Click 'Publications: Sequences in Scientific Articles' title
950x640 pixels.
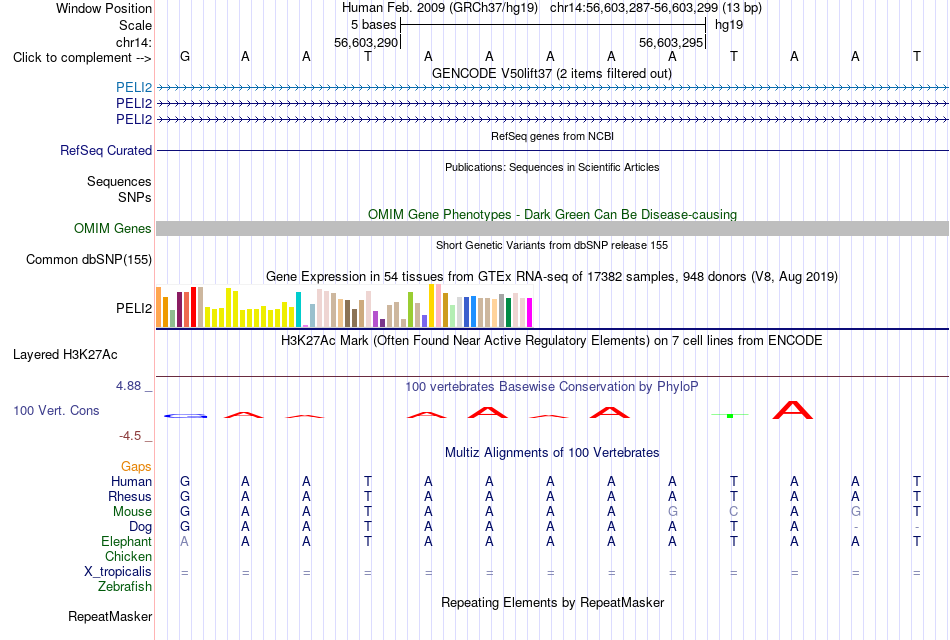coord(552,167)
